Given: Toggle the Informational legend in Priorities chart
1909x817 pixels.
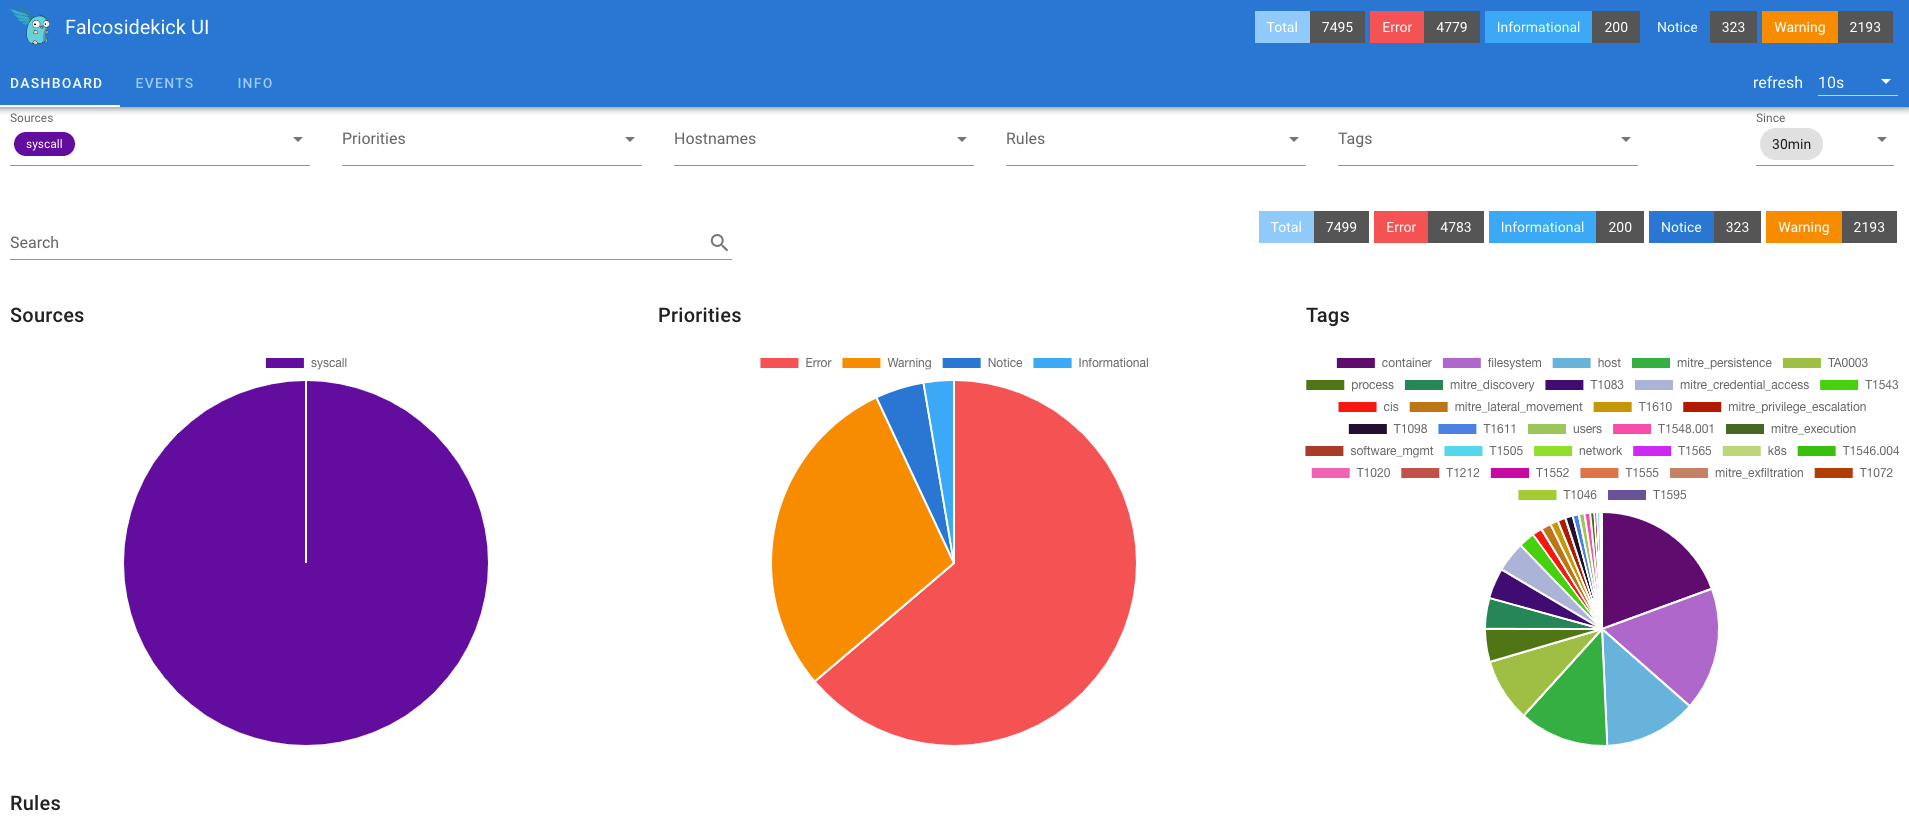Looking at the screenshot, I should pyautogui.click(x=1091, y=363).
